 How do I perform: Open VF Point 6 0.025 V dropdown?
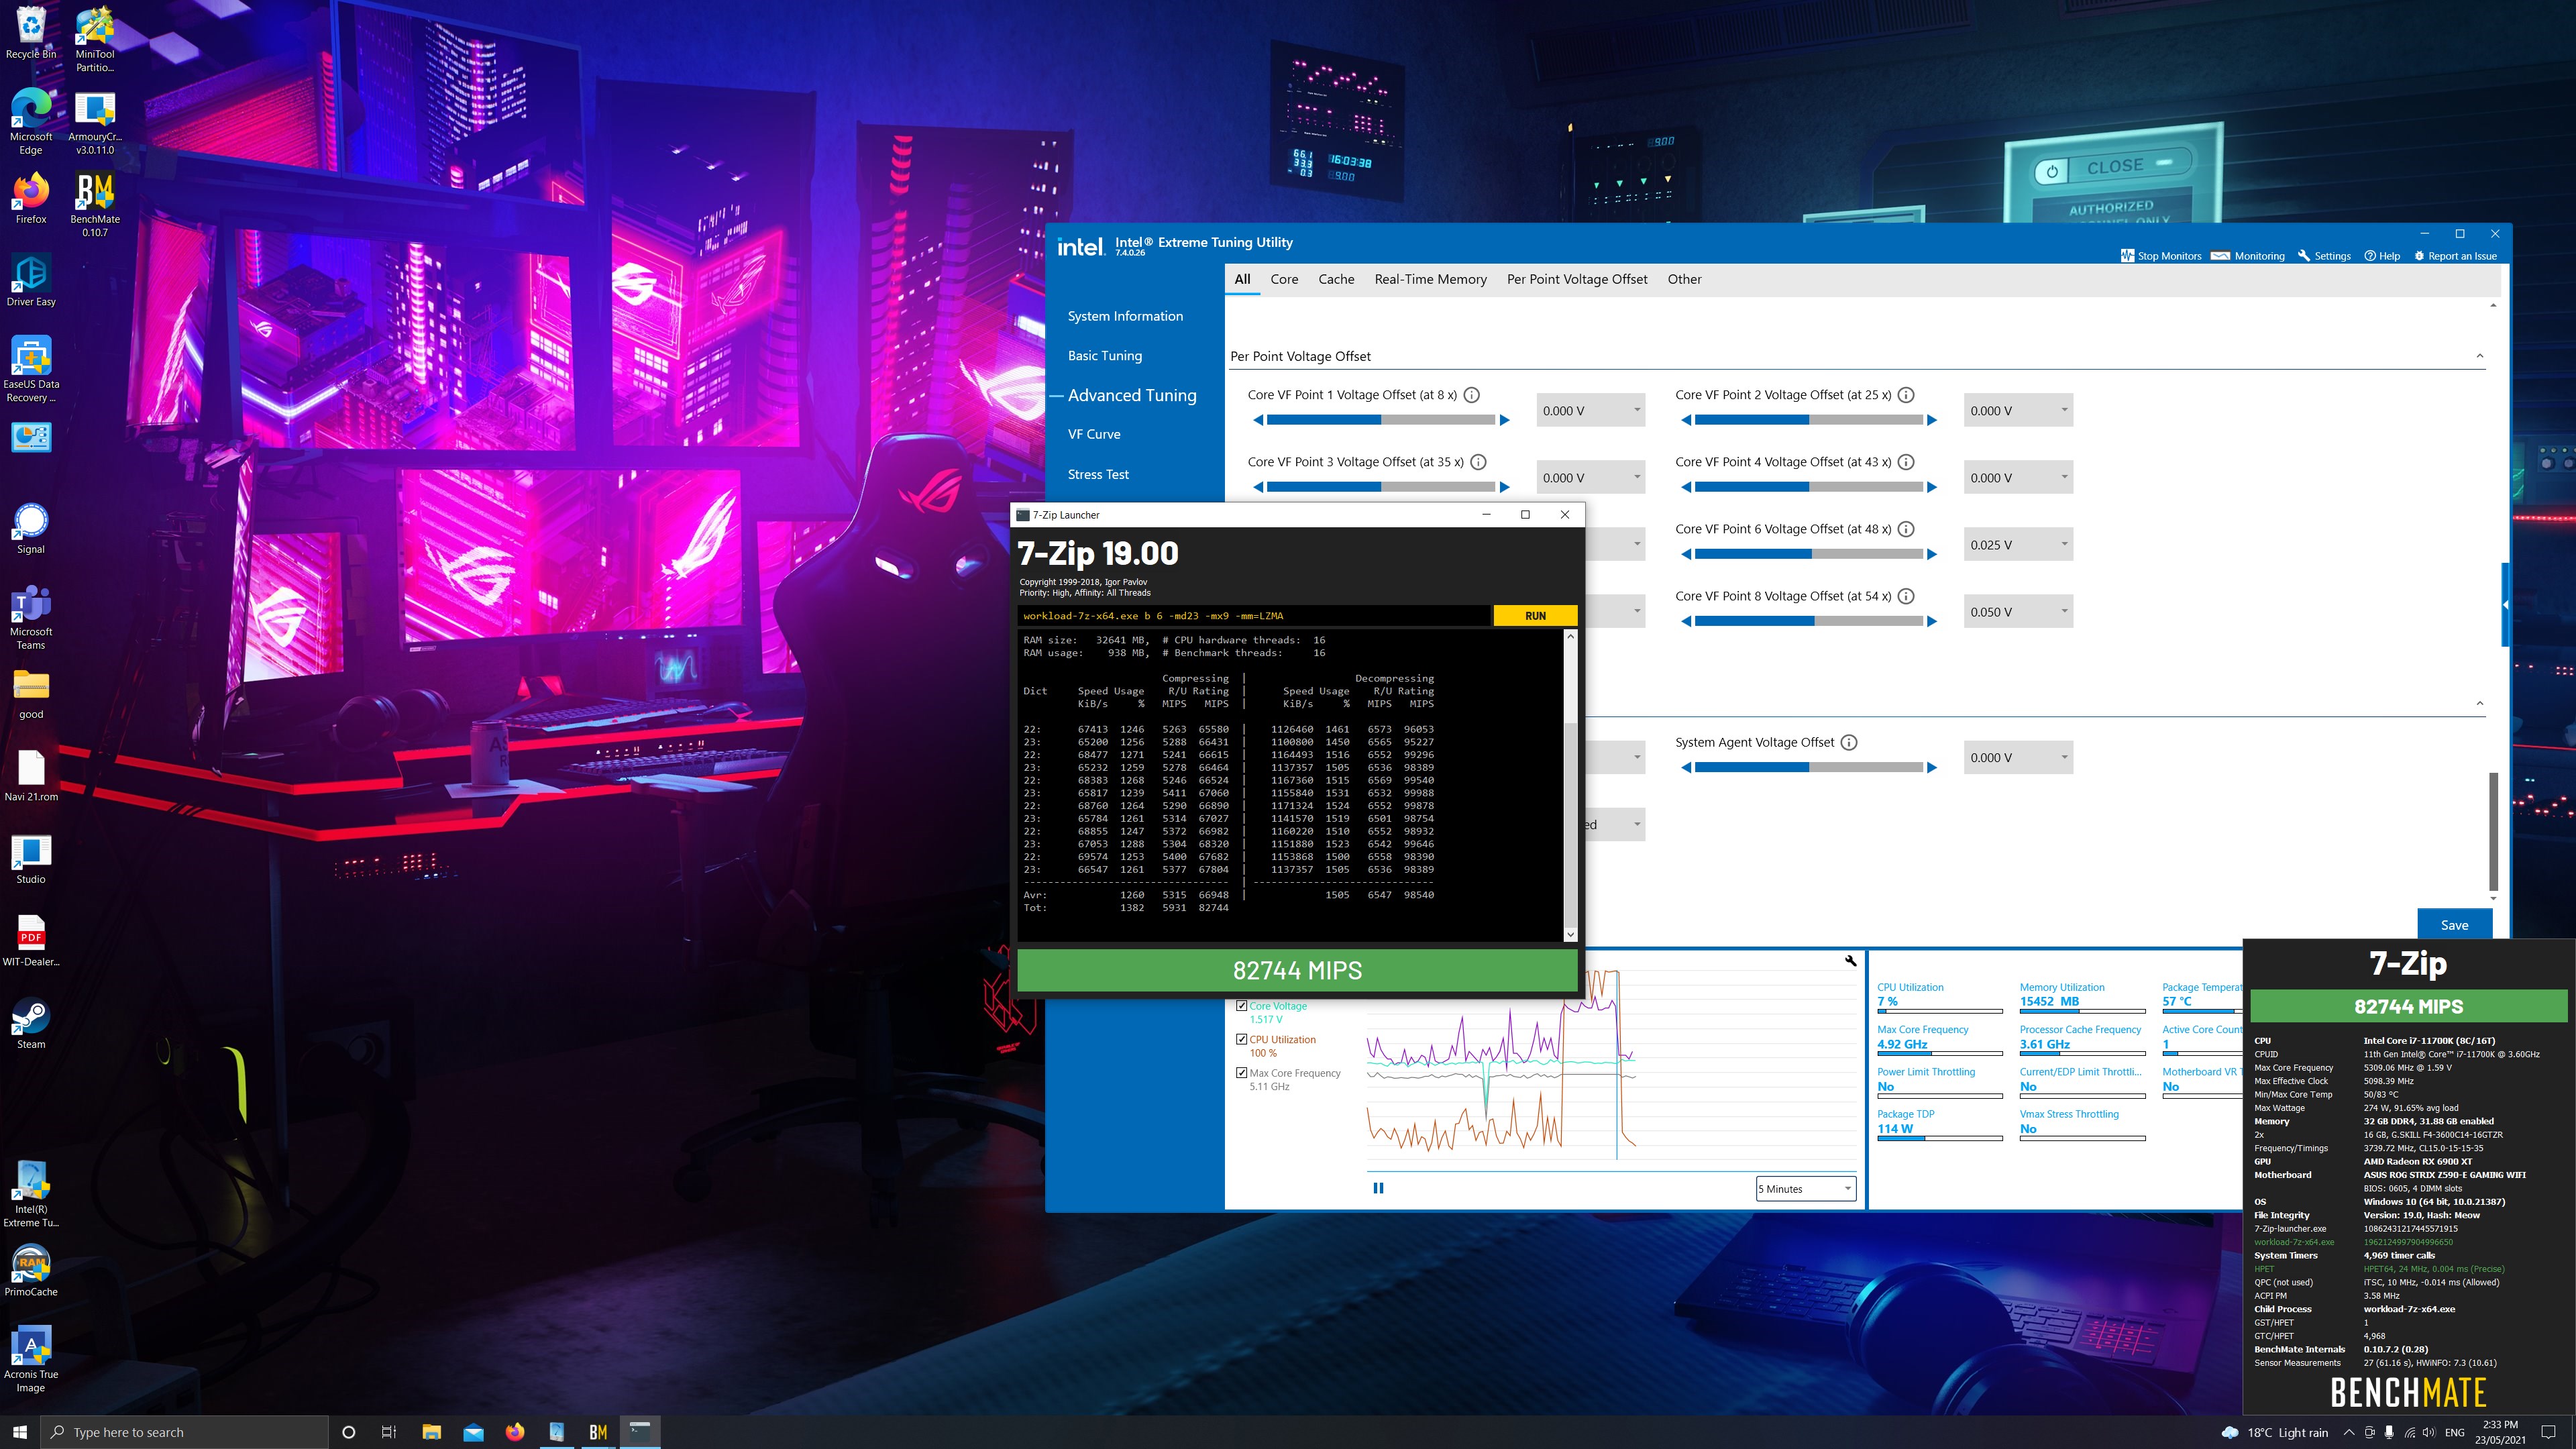2018,544
